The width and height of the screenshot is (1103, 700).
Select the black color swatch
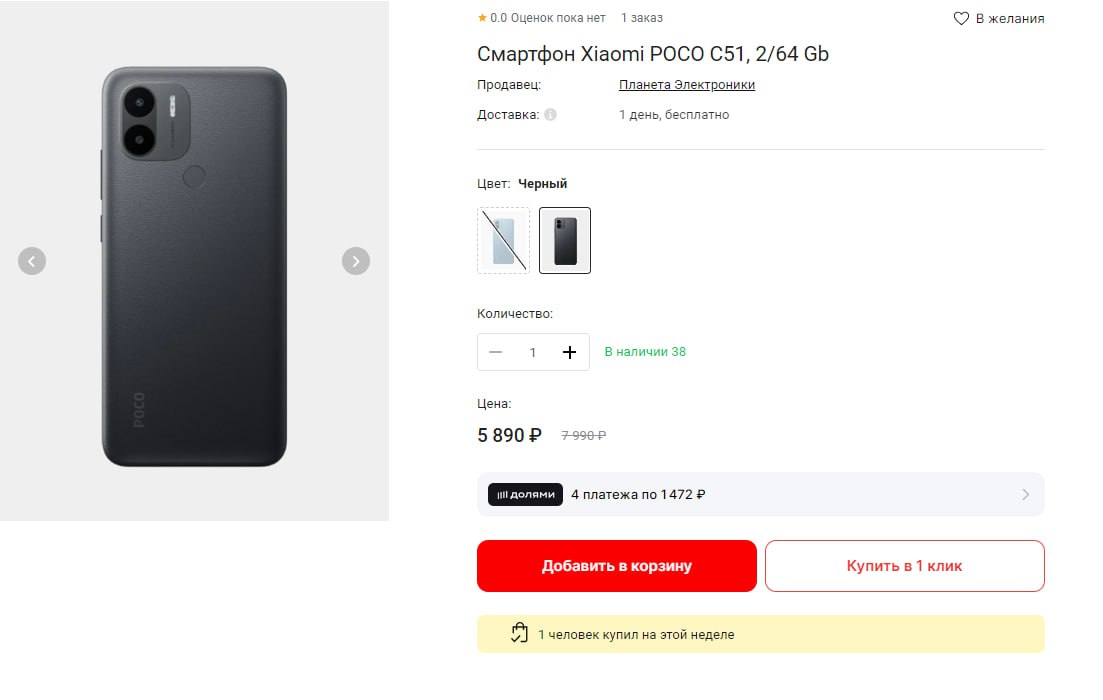point(565,240)
